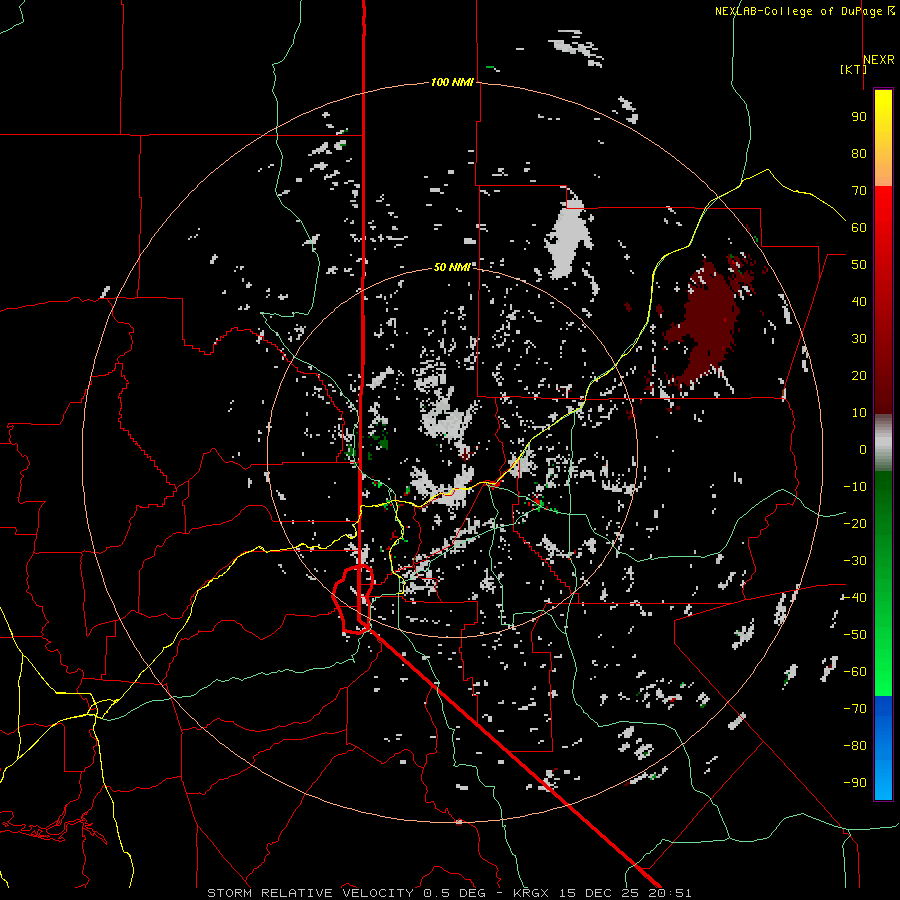Click the -80 value on velocity scale

(x=855, y=746)
